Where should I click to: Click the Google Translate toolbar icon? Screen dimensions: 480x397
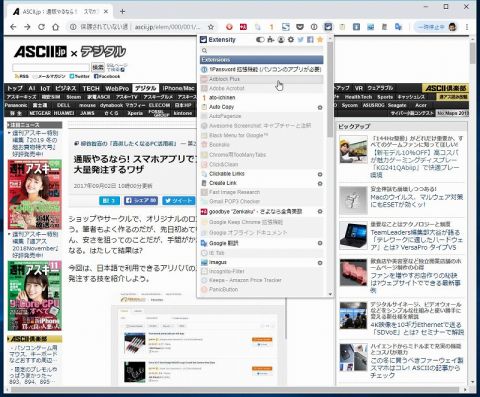click(398, 27)
